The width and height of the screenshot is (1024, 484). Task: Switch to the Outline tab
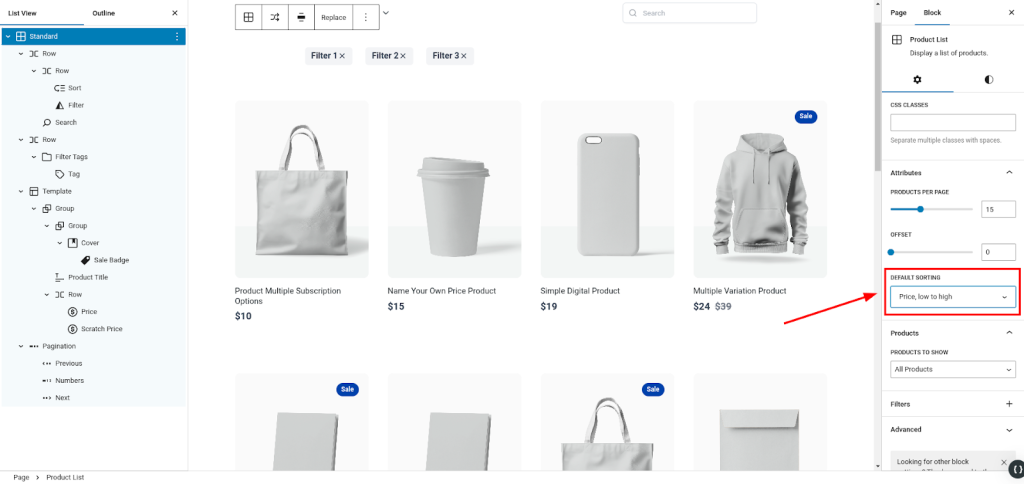[x=104, y=13]
